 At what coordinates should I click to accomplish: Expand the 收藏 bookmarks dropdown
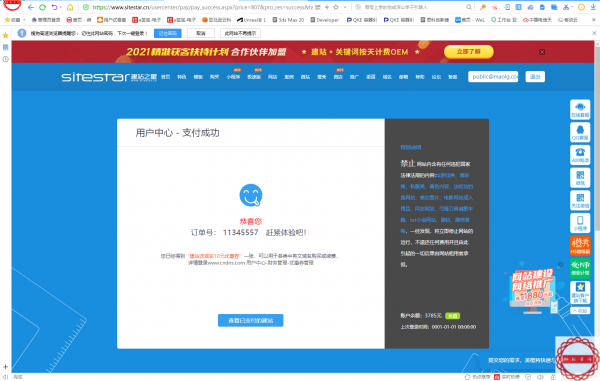coord(24,20)
